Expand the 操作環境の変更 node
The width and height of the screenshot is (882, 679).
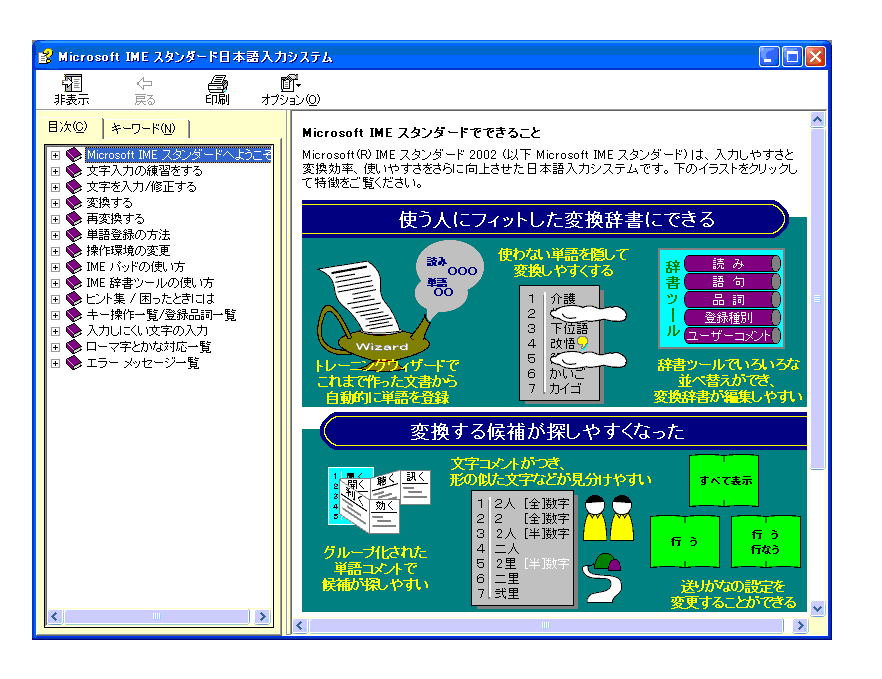coord(55,251)
